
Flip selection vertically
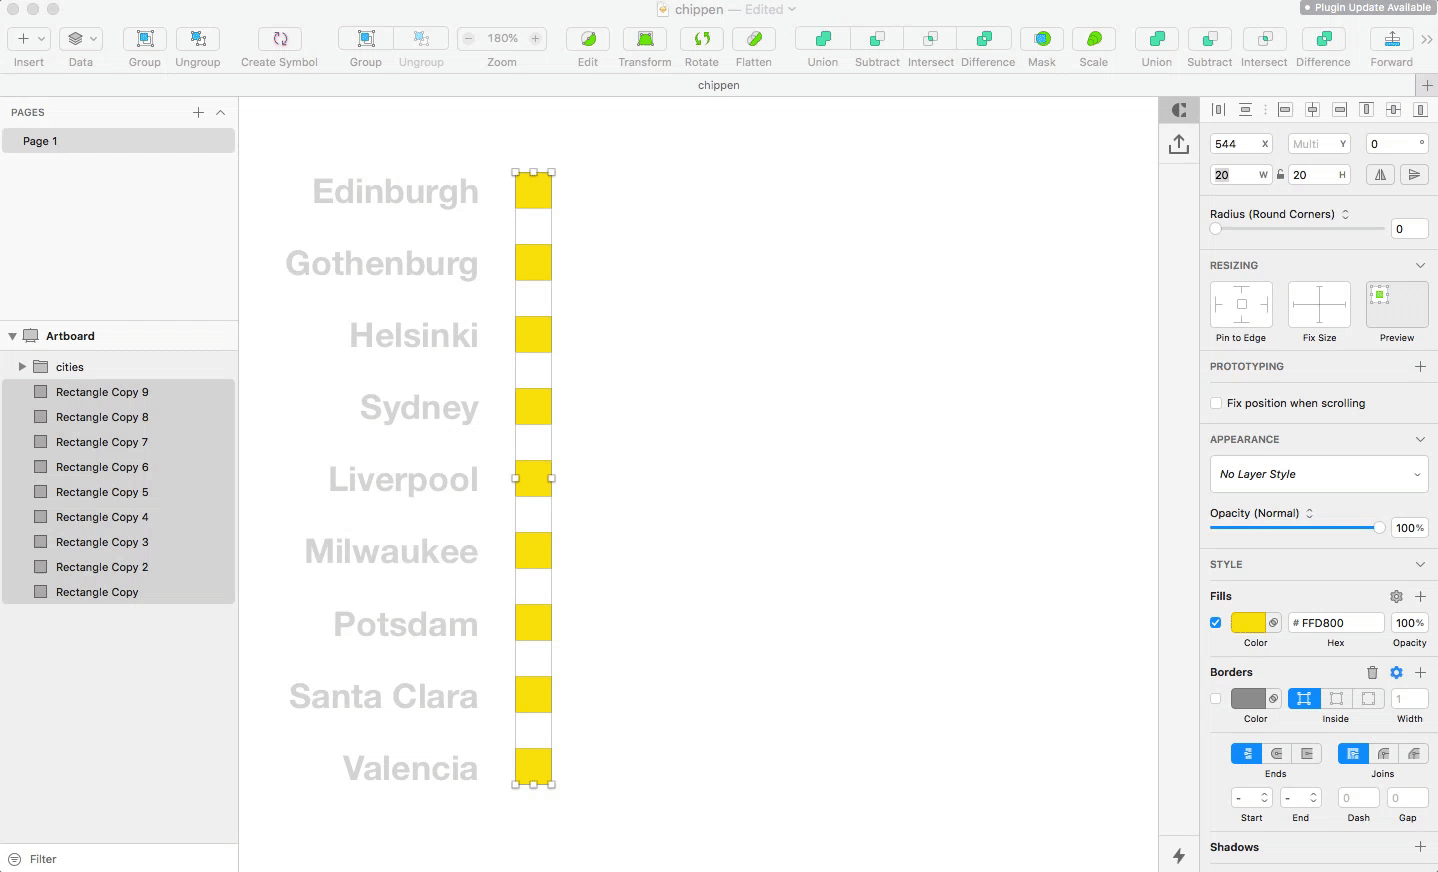tap(1414, 175)
